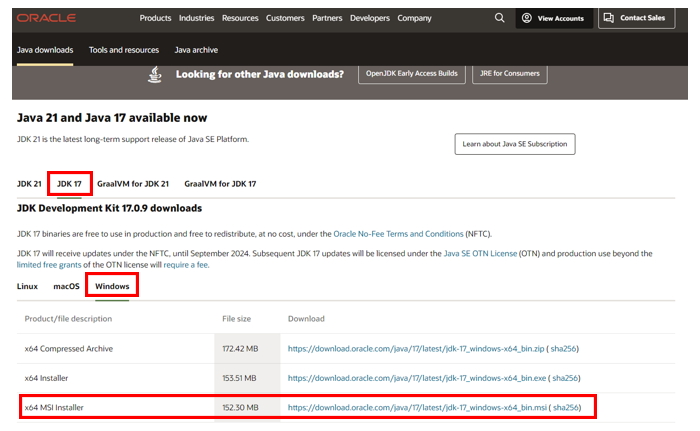The width and height of the screenshot is (700, 431).
Task: Click Learn about Java SE Subscription
Action: click(515, 144)
